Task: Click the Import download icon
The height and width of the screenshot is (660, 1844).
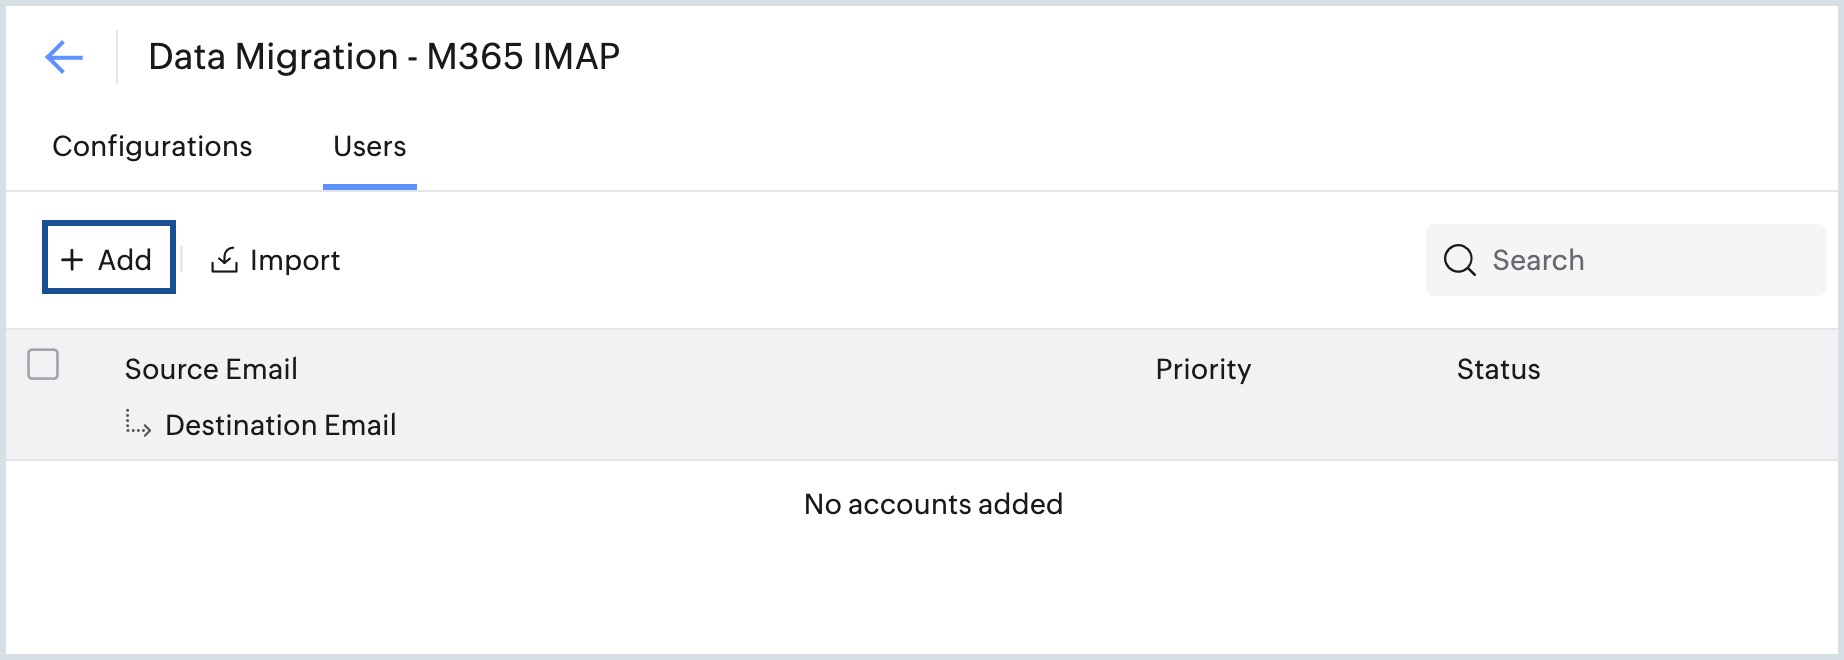Action: (224, 260)
